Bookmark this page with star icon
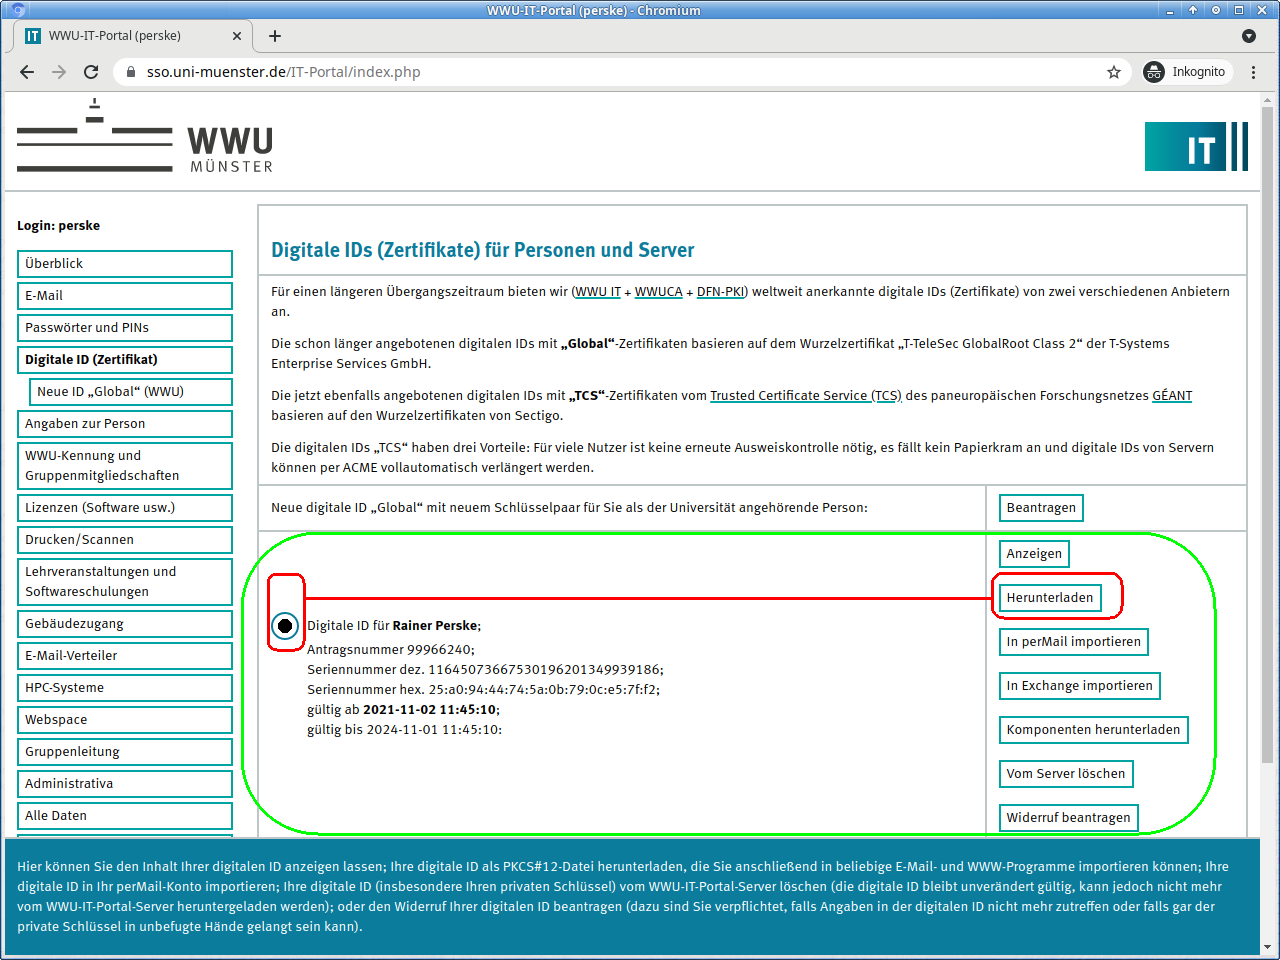1280x960 pixels. click(x=1114, y=72)
